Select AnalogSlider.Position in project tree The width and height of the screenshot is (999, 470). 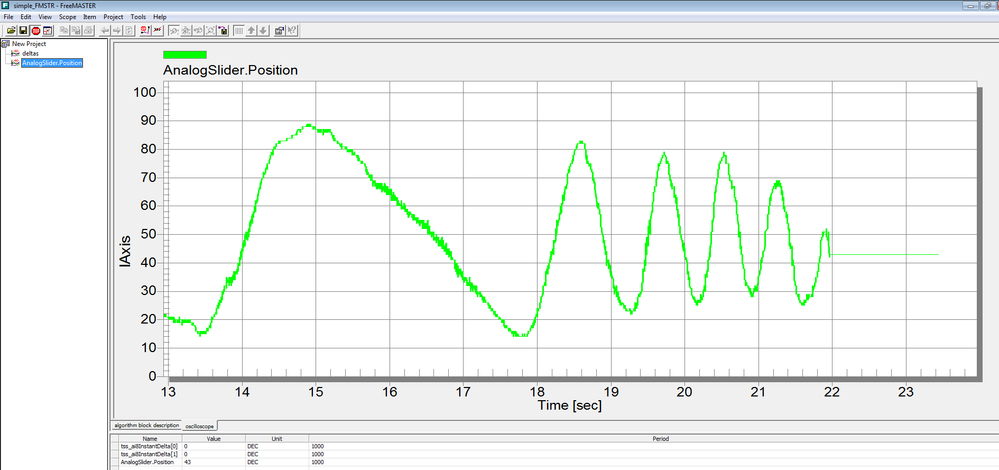point(52,63)
